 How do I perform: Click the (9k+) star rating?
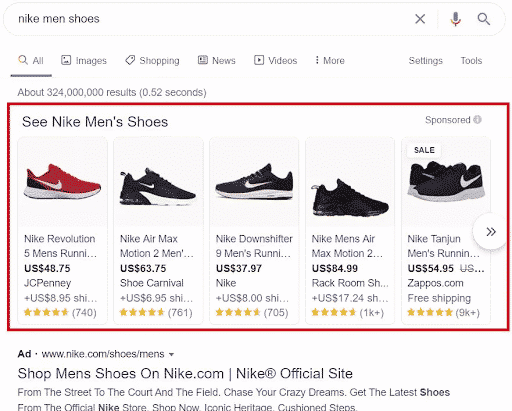(443, 312)
